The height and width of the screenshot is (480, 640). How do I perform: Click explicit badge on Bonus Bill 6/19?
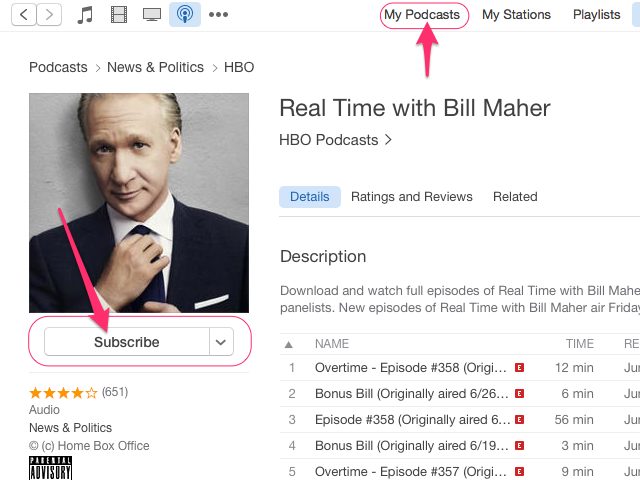(520, 446)
